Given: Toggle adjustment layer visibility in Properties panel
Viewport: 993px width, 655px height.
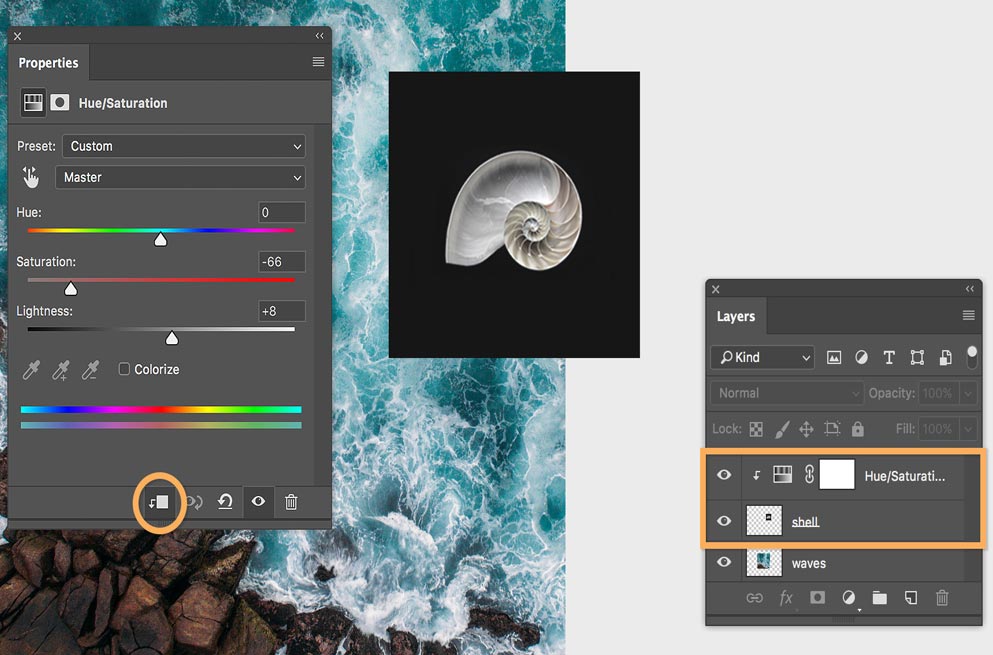Looking at the screenshot, I should point(258,502).
